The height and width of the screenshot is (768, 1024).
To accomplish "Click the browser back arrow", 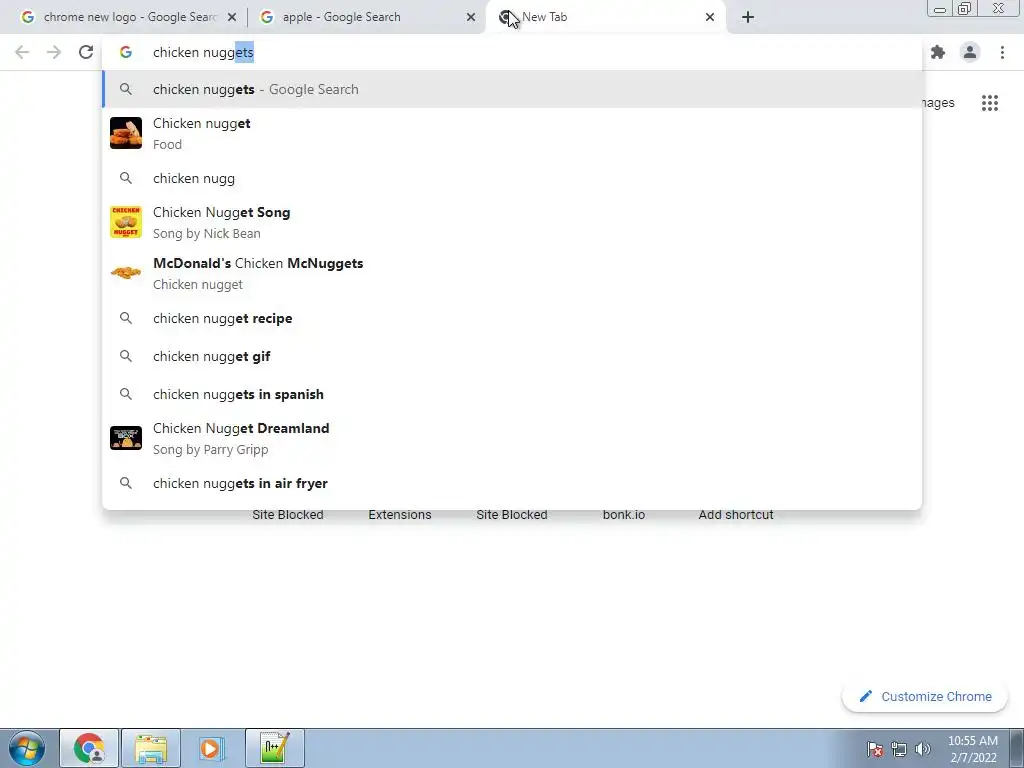I will (22, 52).
